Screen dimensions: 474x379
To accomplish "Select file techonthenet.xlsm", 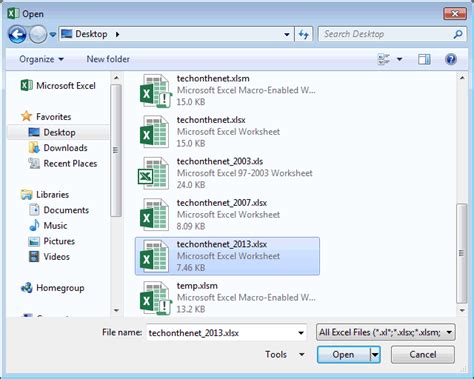I will pos(227,90).
